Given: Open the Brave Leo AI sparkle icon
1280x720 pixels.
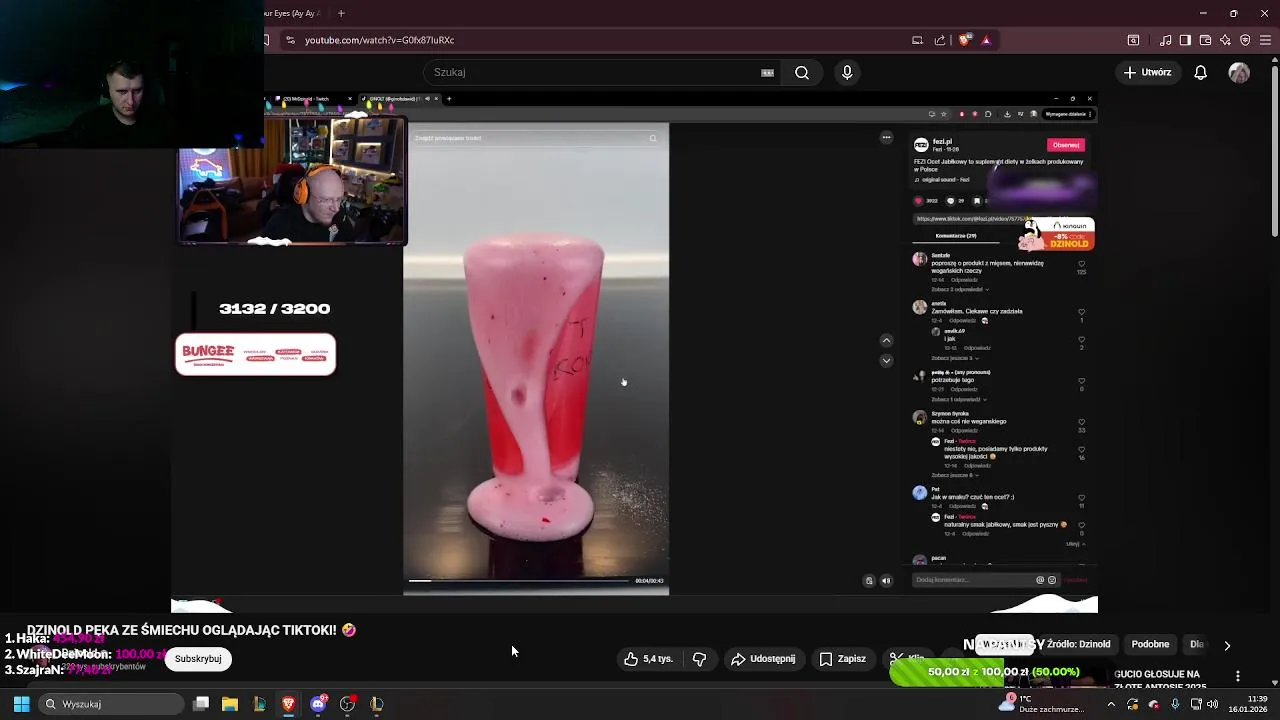Looking at the screenshot, I should coord(1225,40).
